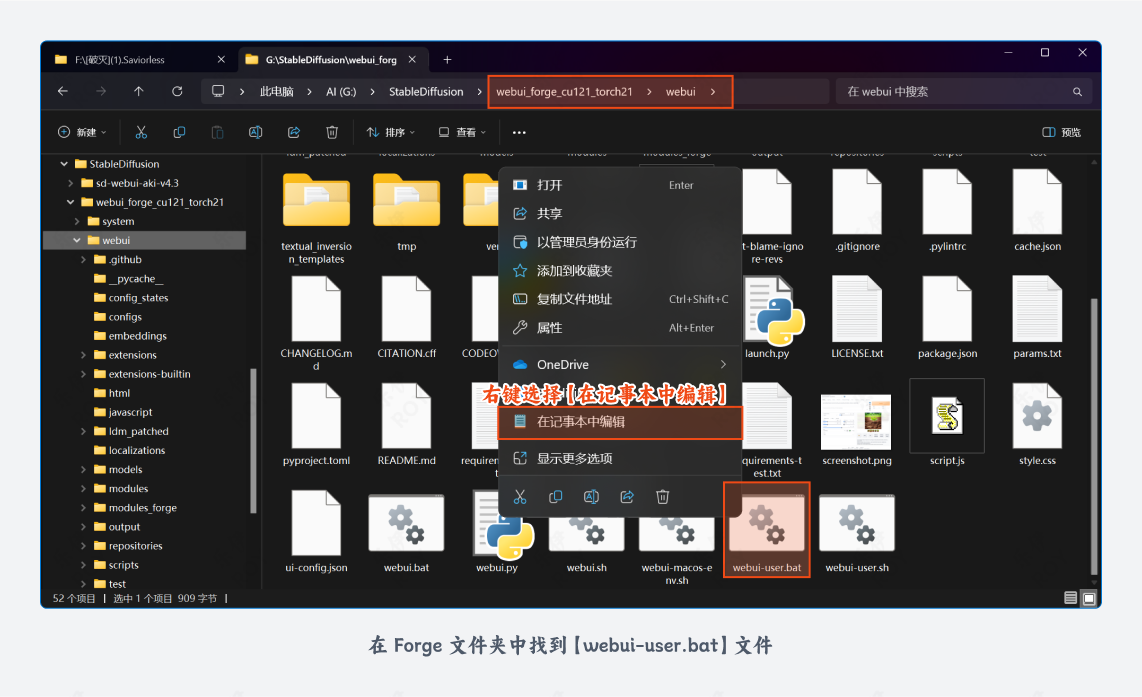The width and height of the screenshot is (1142, 697).
Task: Click the Delete icon in the context menu bar
Action: point(662,496)
